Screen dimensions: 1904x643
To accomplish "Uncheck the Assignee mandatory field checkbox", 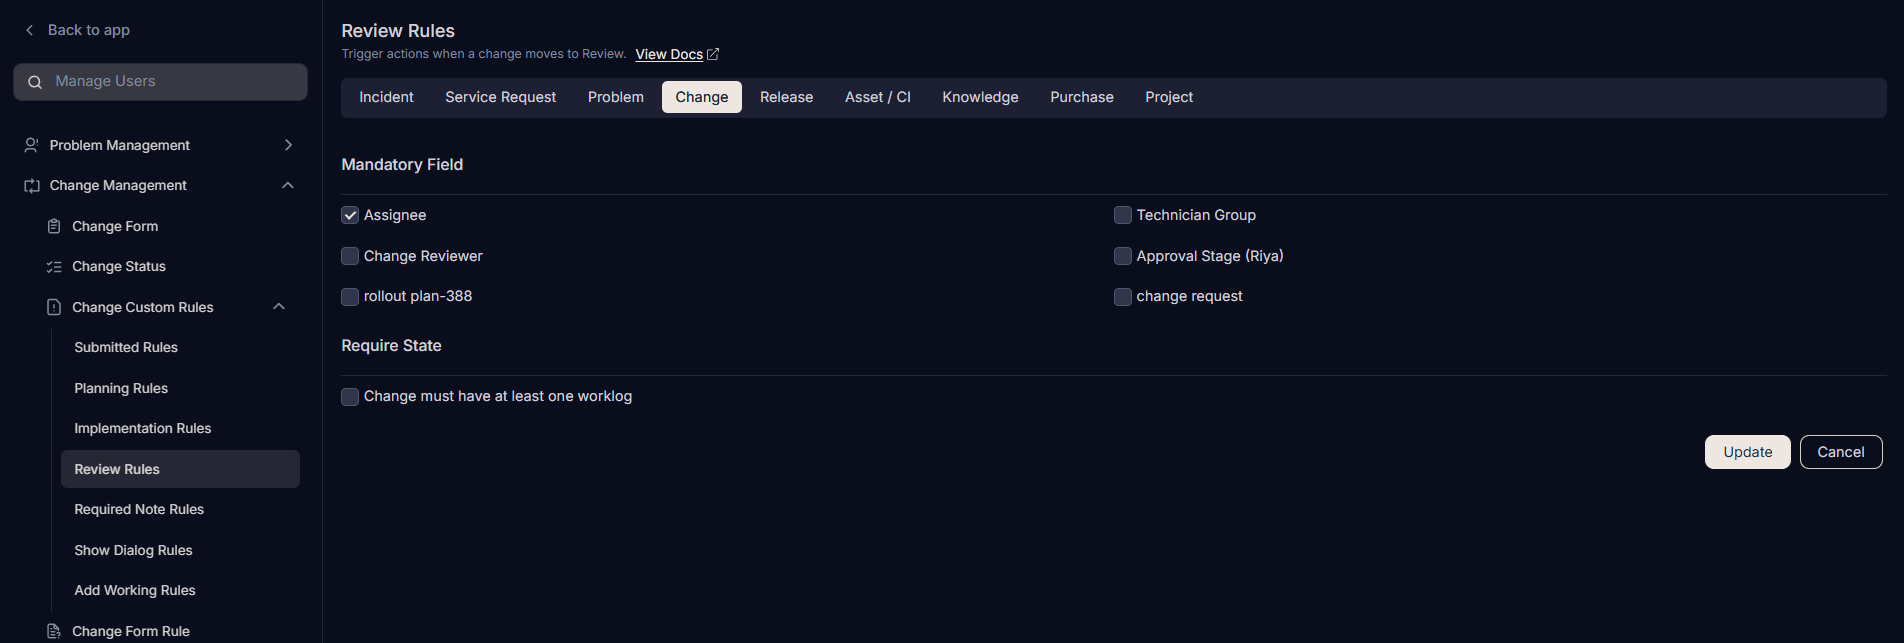I will [x=350, y=215].
